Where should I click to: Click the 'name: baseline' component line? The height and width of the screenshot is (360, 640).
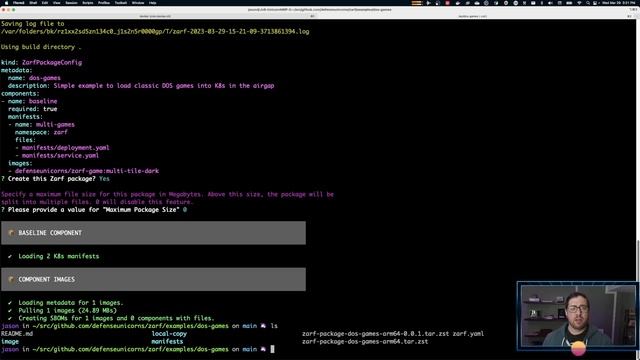[x=29, y=101]
